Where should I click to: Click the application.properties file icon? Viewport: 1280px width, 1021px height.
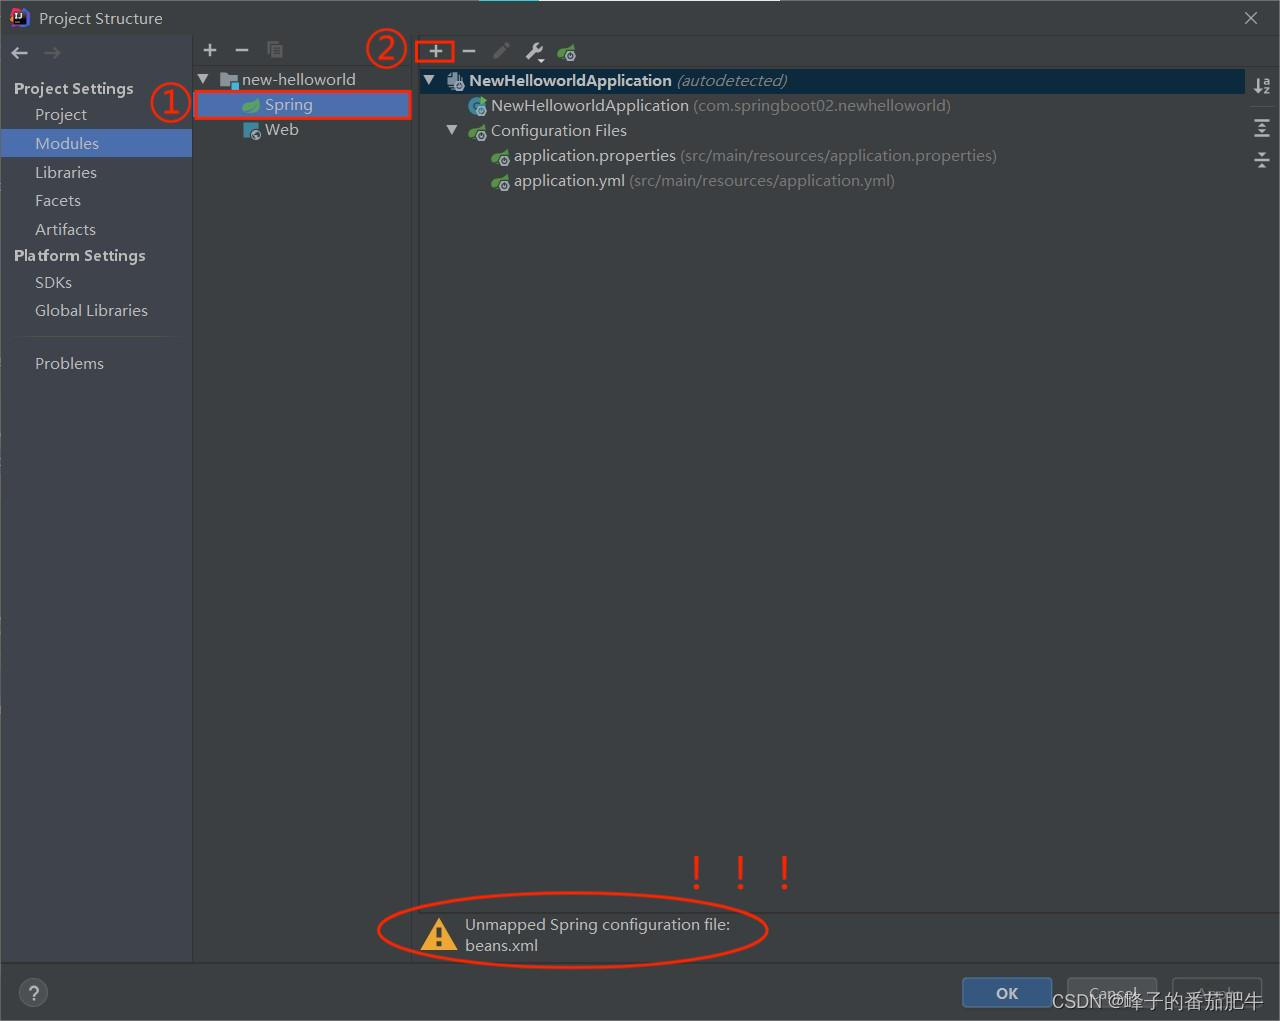click(x=500, y=156)
